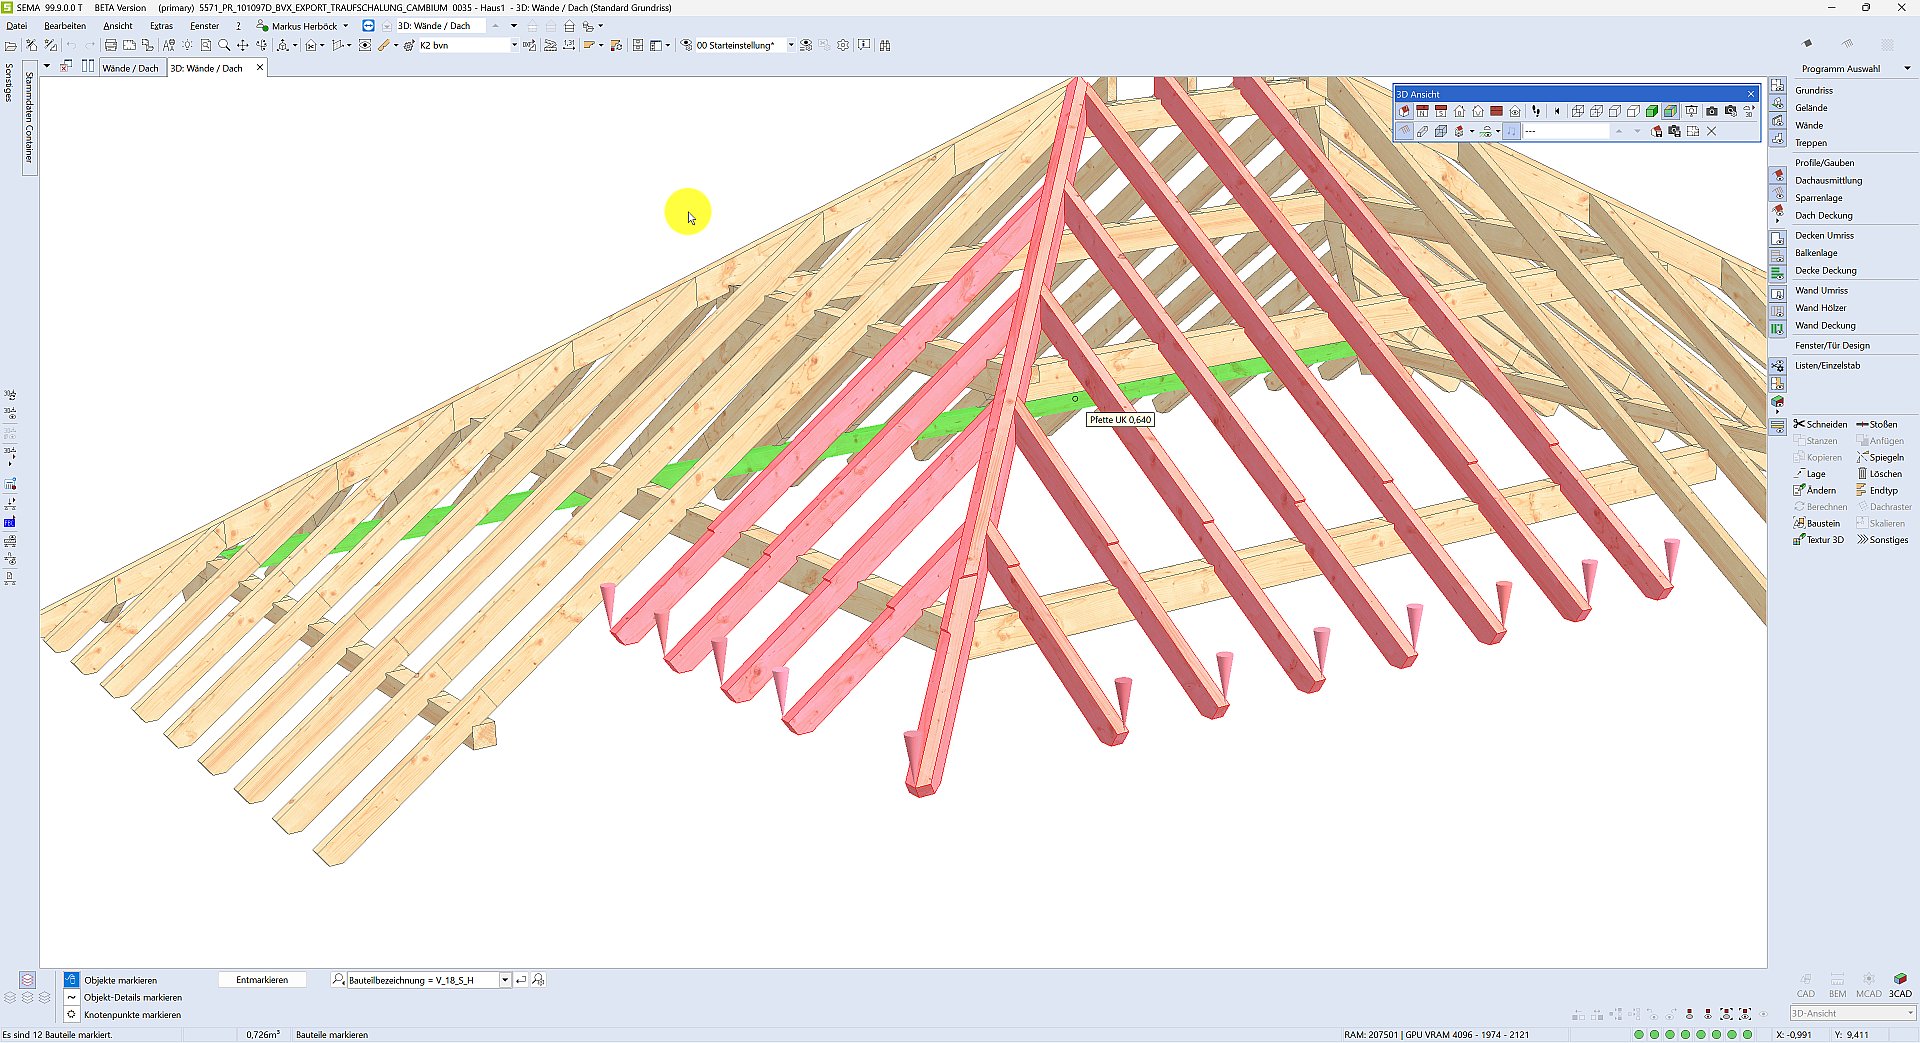Click 'Sparrenlage' in the program list
This screenshot has height=1043, width=1920.
click(x=1818, y=198)
